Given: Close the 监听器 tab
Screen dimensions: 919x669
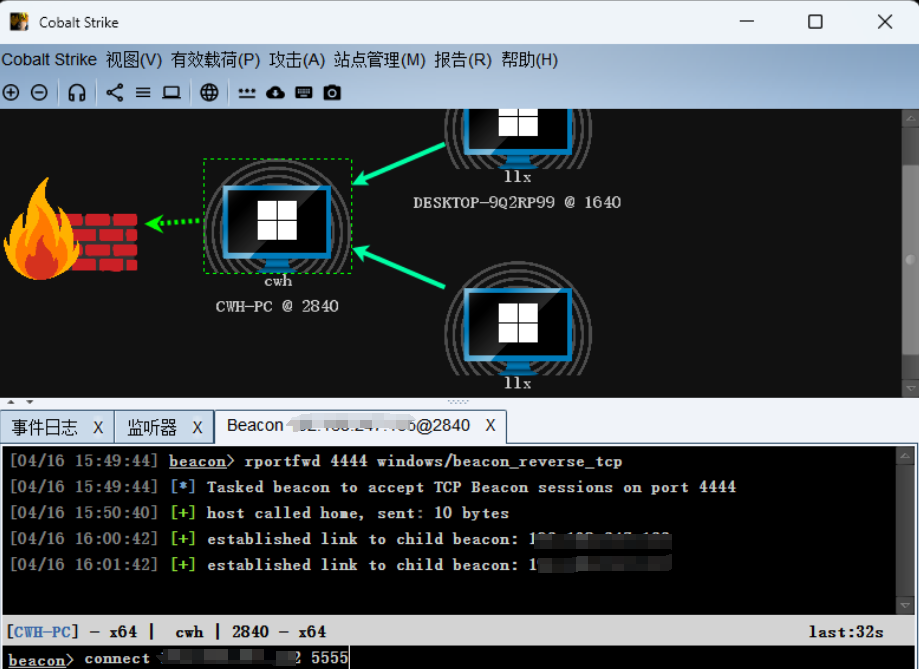Looking at the screenshot, I should click(198, 428).
